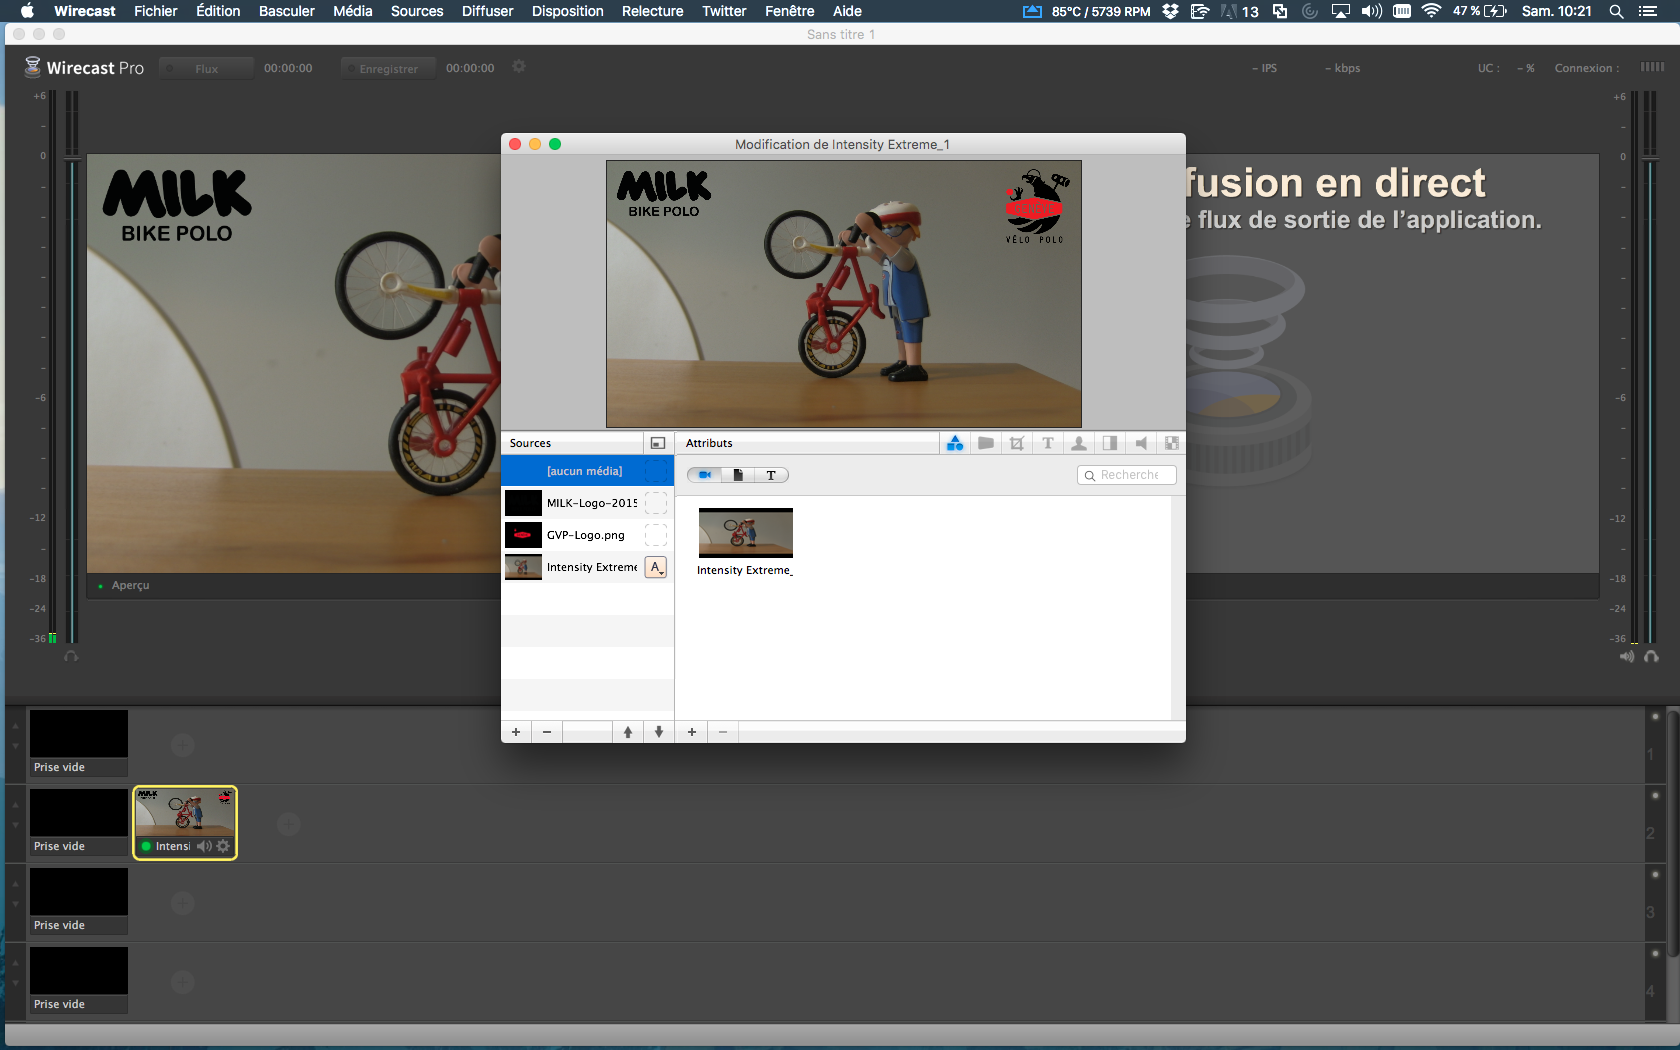1680x1050 pixels.
Task: Open the Basculer menu
Action: 286,11
